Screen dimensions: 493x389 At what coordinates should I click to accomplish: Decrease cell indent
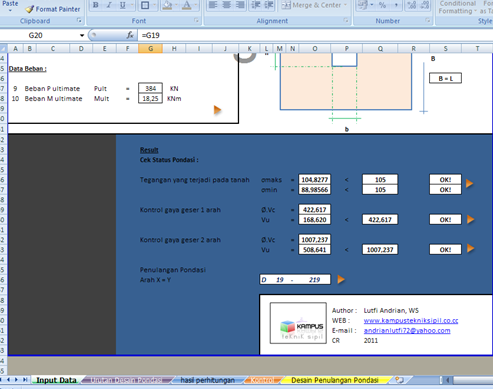coord(256,5)
